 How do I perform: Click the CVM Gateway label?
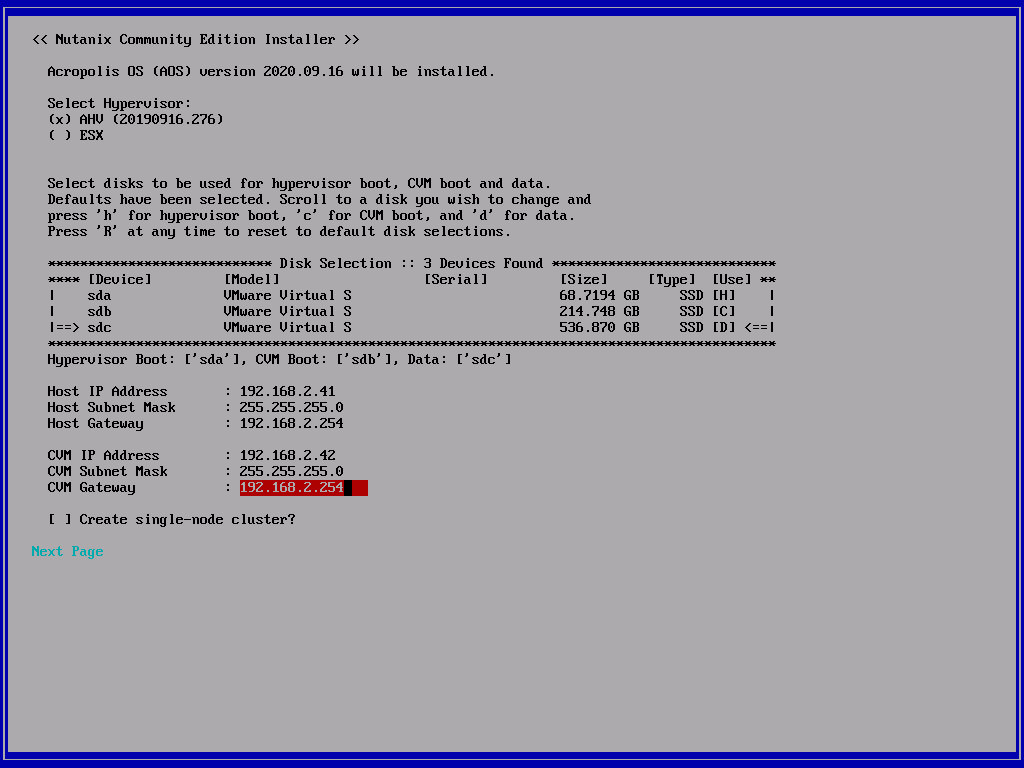pyautogui.click(x=91, y=488)
